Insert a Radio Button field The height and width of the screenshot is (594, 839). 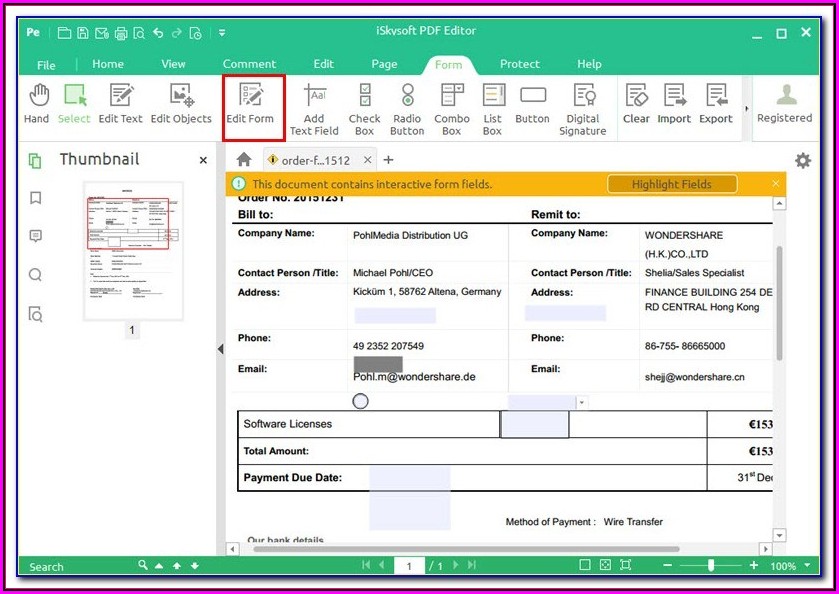[x=407, y=108]
